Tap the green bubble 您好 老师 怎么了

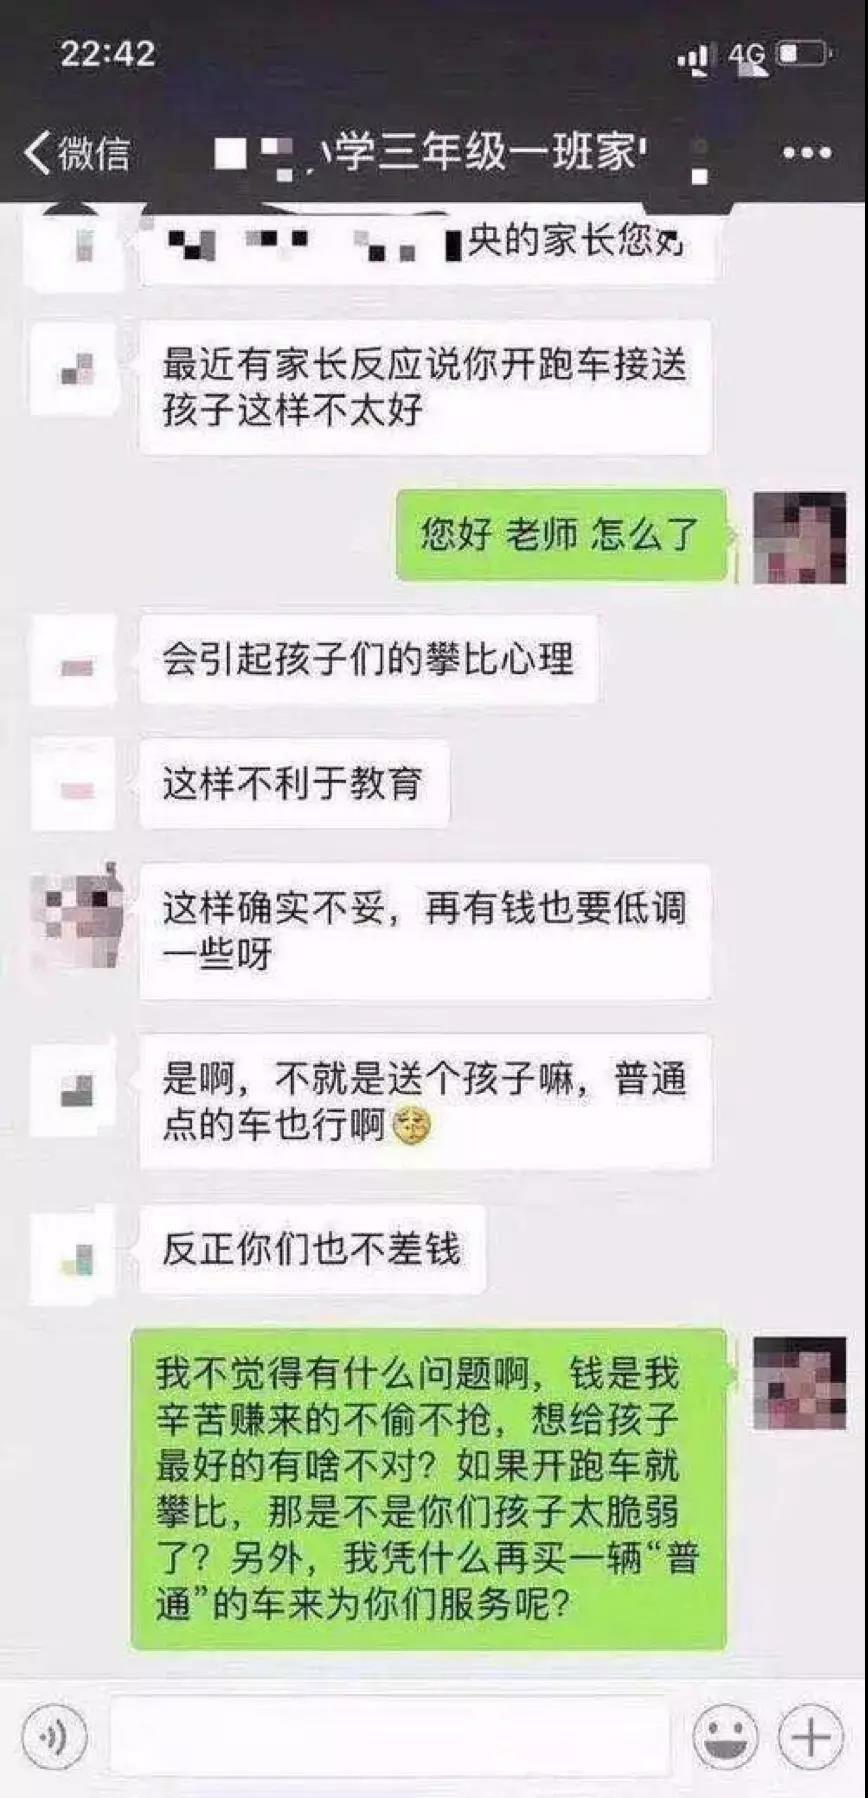(561, 535)
